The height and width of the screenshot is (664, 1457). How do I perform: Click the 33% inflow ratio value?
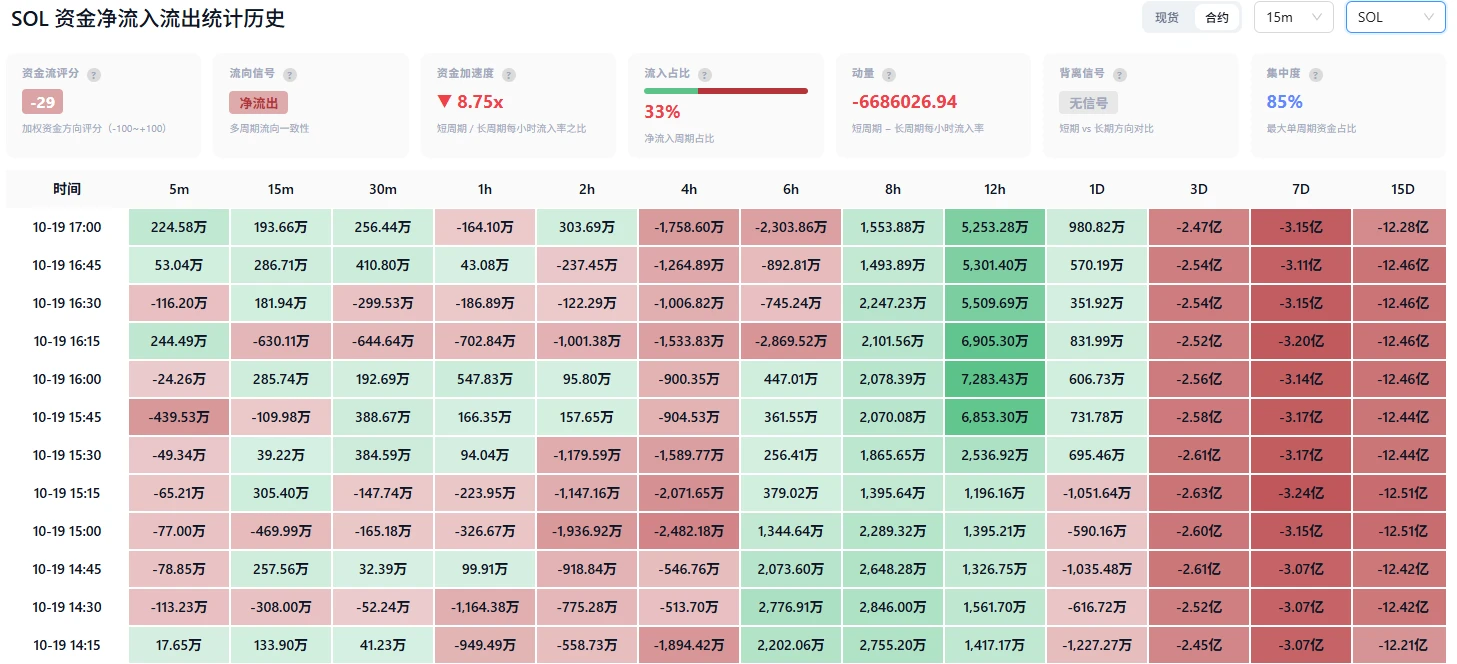tap(662, 112)
